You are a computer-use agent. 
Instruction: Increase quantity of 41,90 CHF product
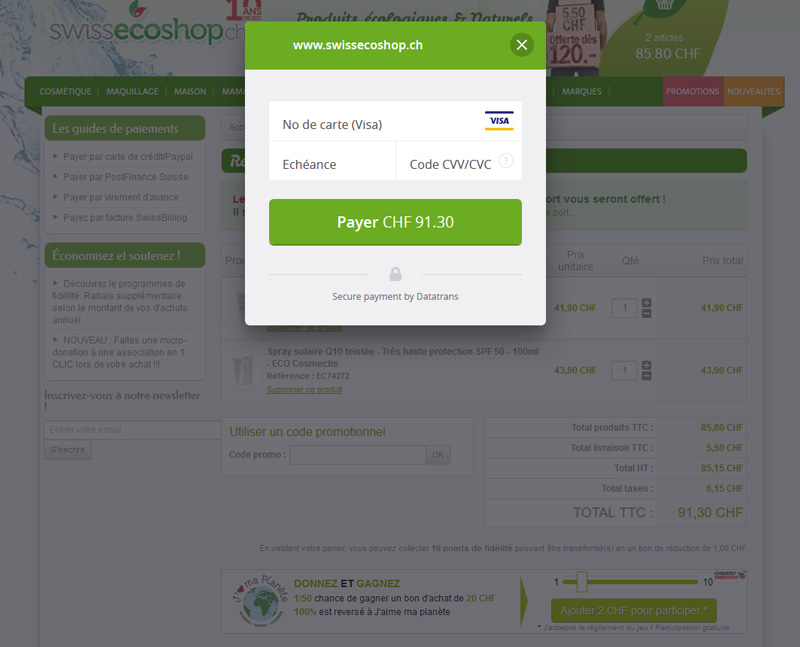coord(646,303)
